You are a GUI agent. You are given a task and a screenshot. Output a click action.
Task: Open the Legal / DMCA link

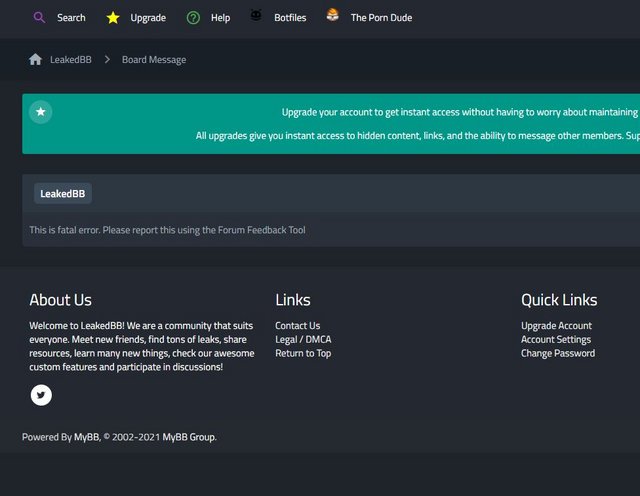pyautogui.click(x=303, y=339)
